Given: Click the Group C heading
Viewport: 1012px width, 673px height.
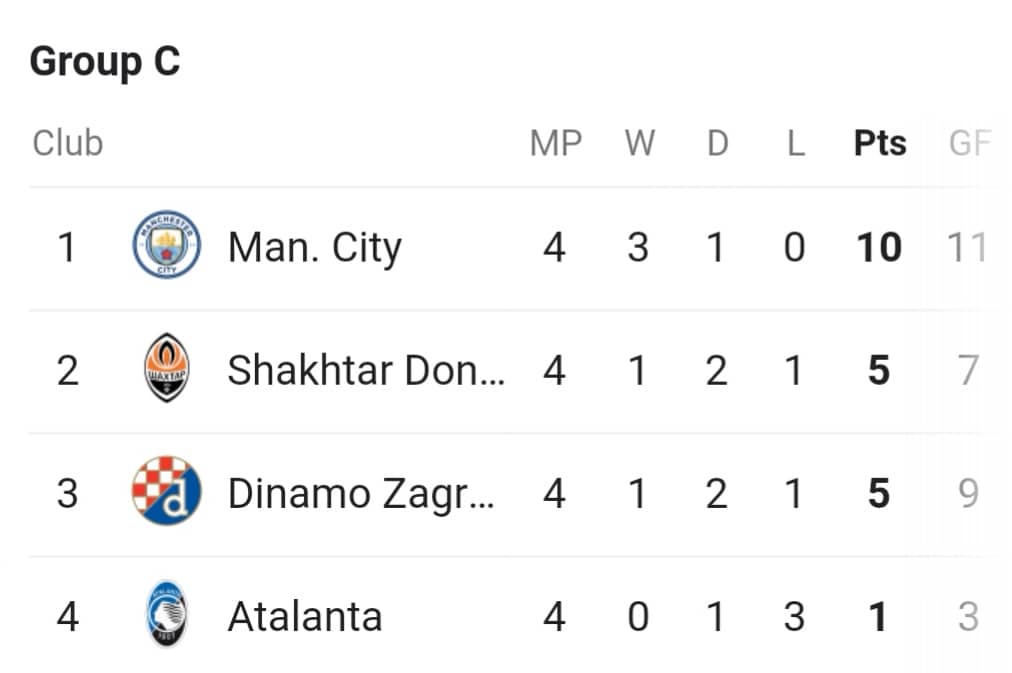Looking at the screenshot, I should pos(105,63).
